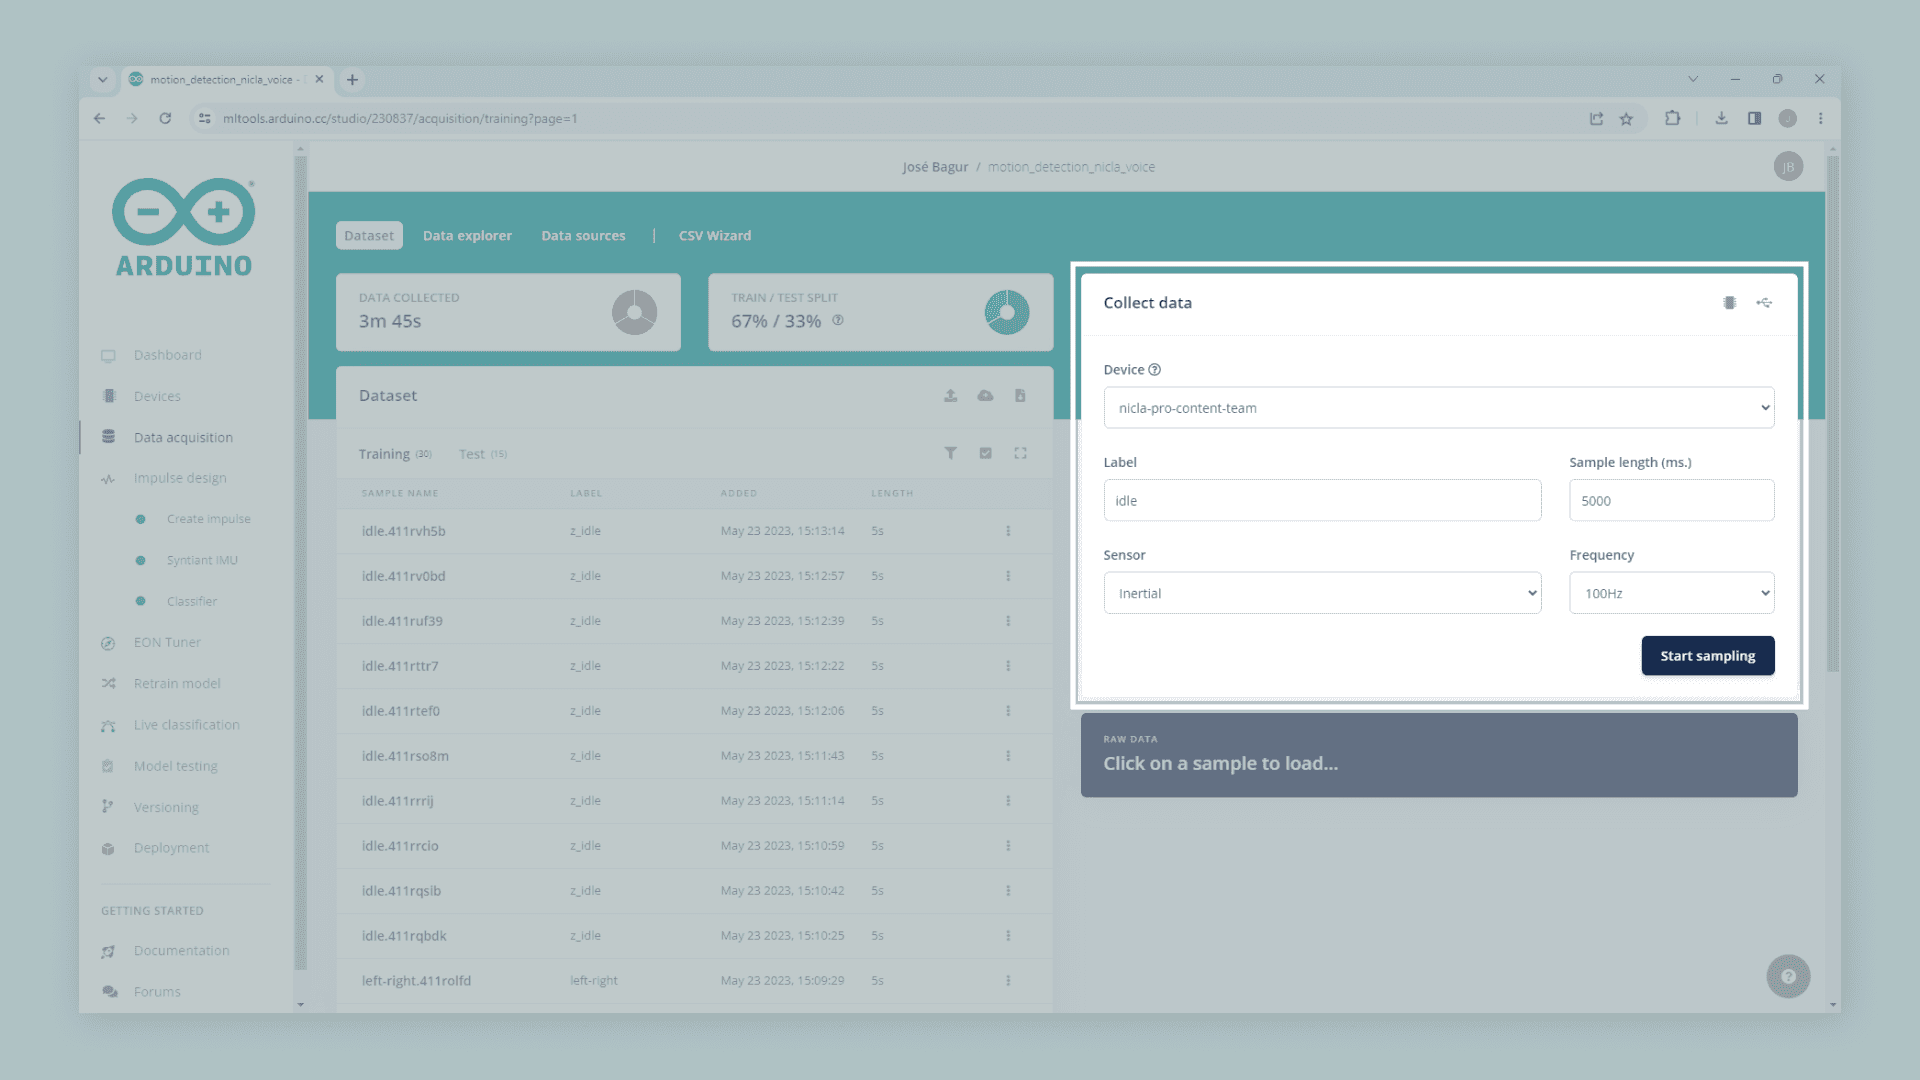Screen dimensions: 1920x1080
Task: Toggle the select multiple samples checkbox icon
Action: pyautogui.click(x=985, y=453)
